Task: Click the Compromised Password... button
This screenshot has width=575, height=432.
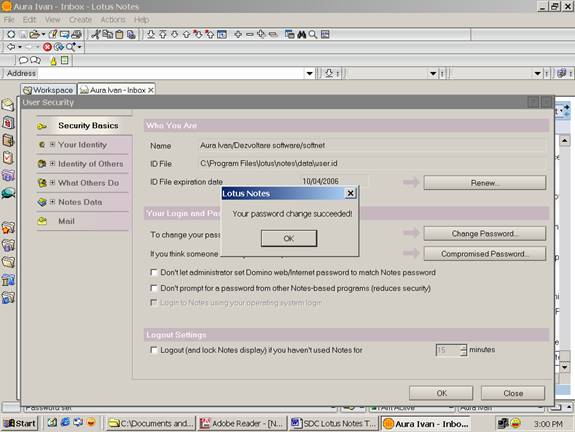Action: pos(484,254)
